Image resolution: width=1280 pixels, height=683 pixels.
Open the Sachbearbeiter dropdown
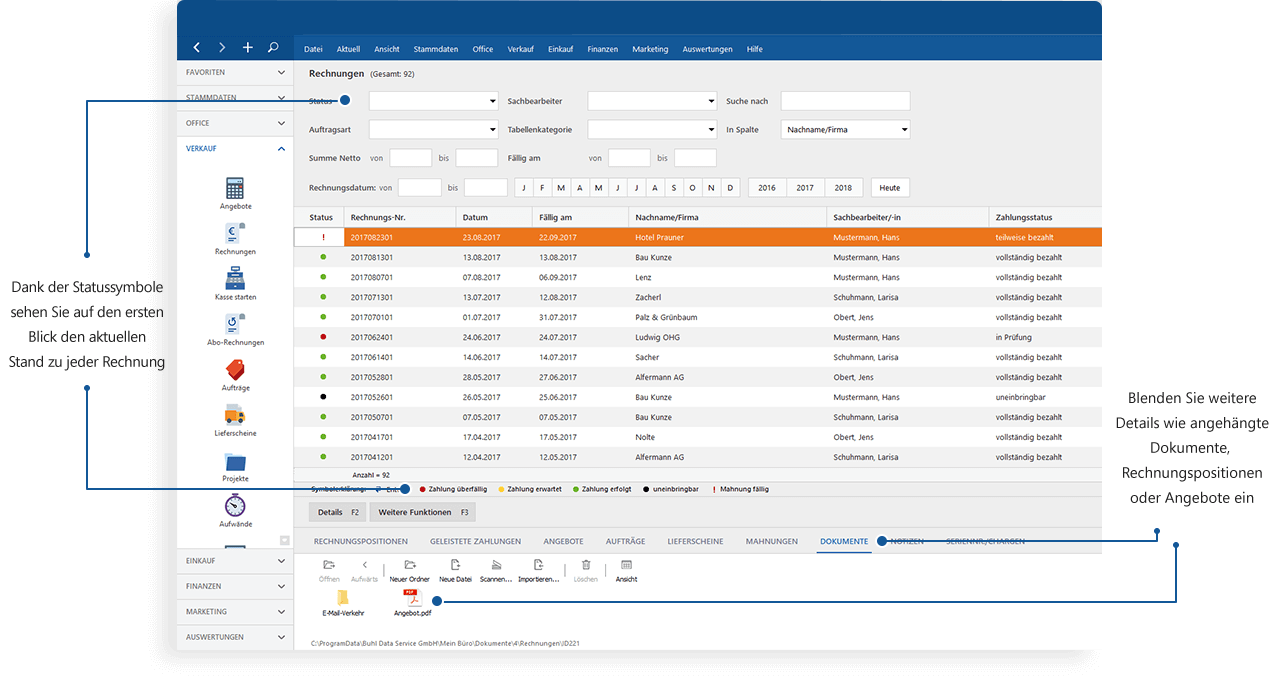(x=652, y=101)
